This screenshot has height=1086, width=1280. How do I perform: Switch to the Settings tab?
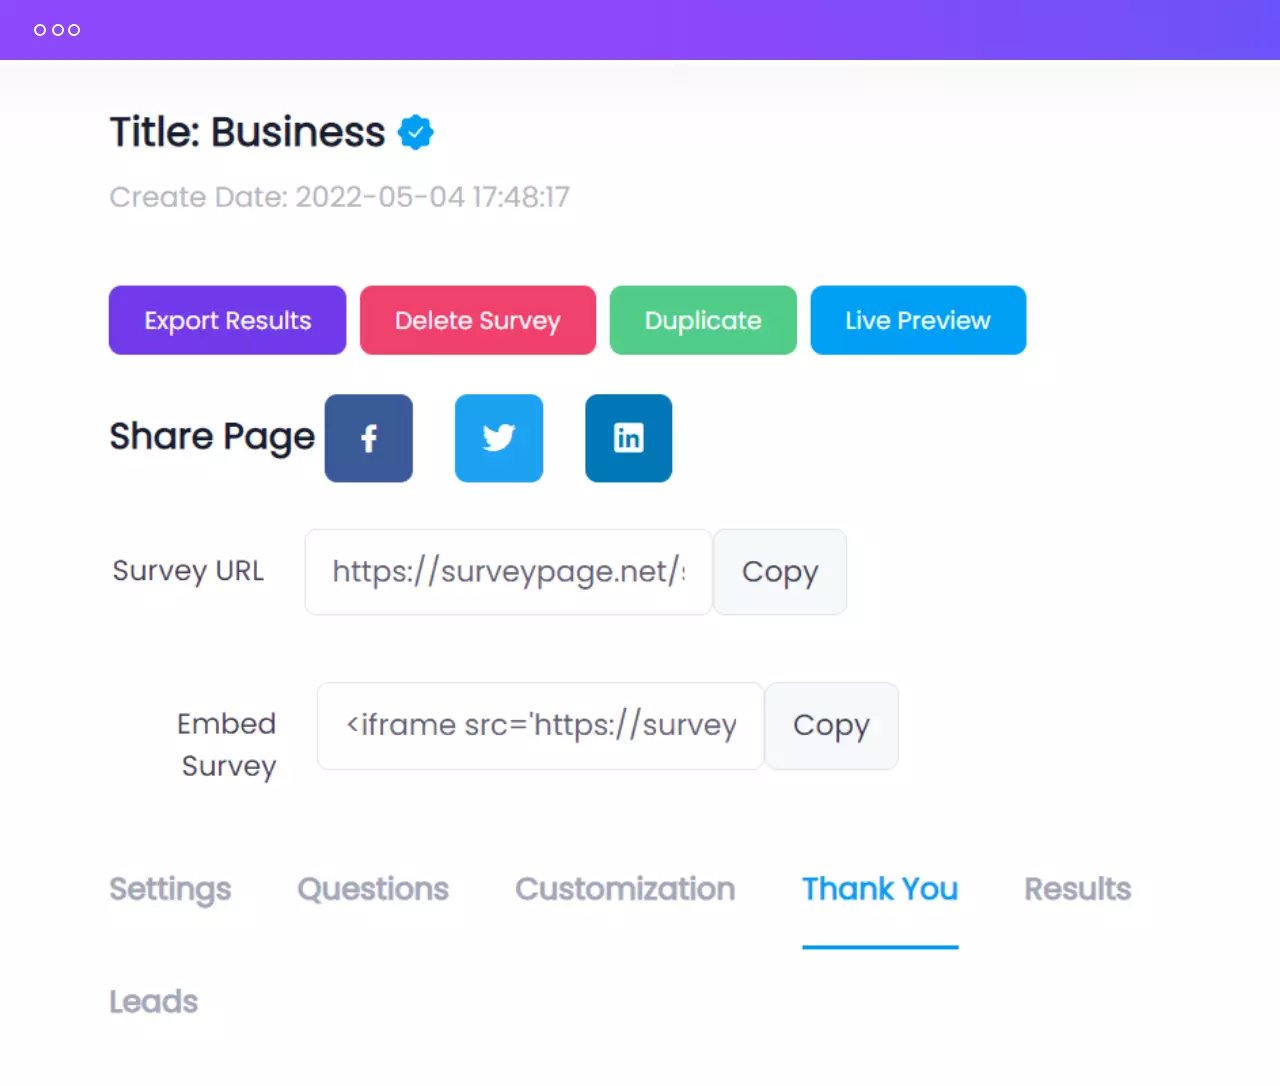tap(170, 889)
